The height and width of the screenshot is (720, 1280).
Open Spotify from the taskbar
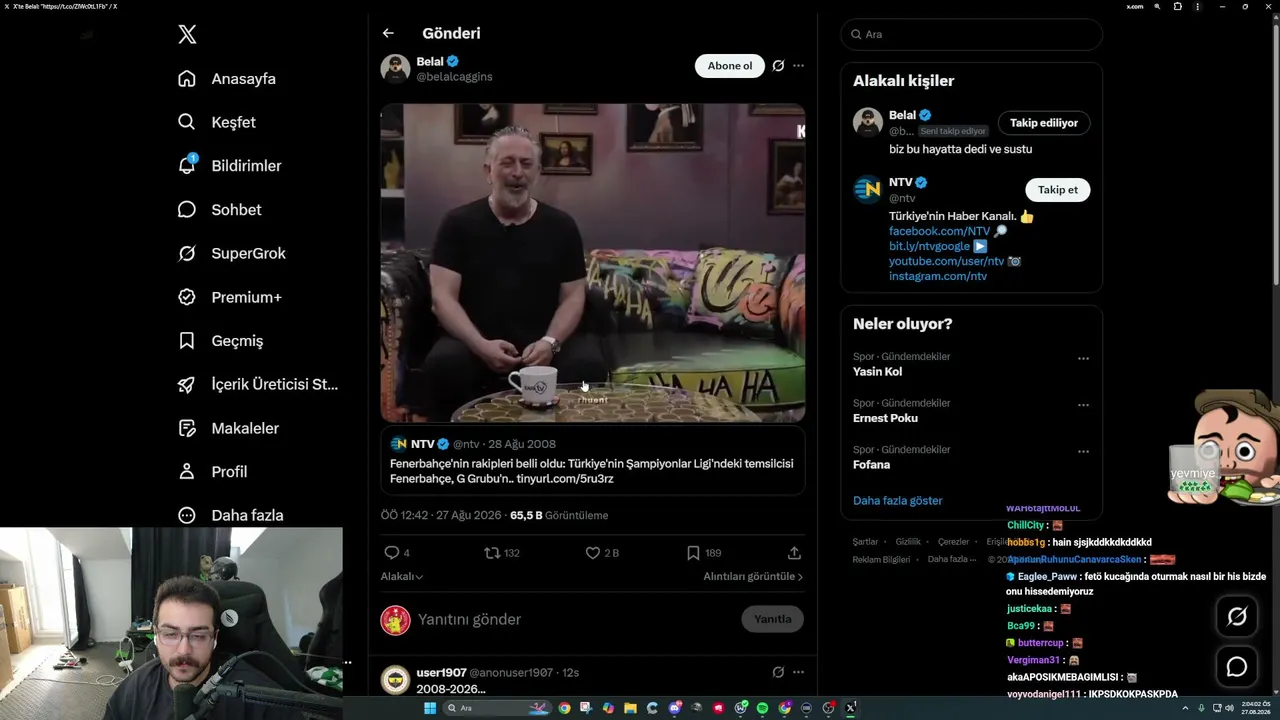(762, 708)
